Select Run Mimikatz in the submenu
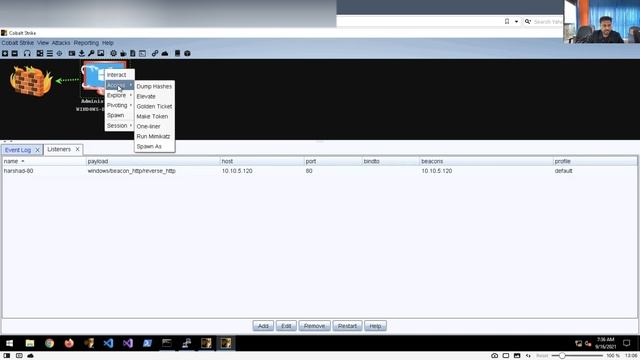 tap(154, 136)
